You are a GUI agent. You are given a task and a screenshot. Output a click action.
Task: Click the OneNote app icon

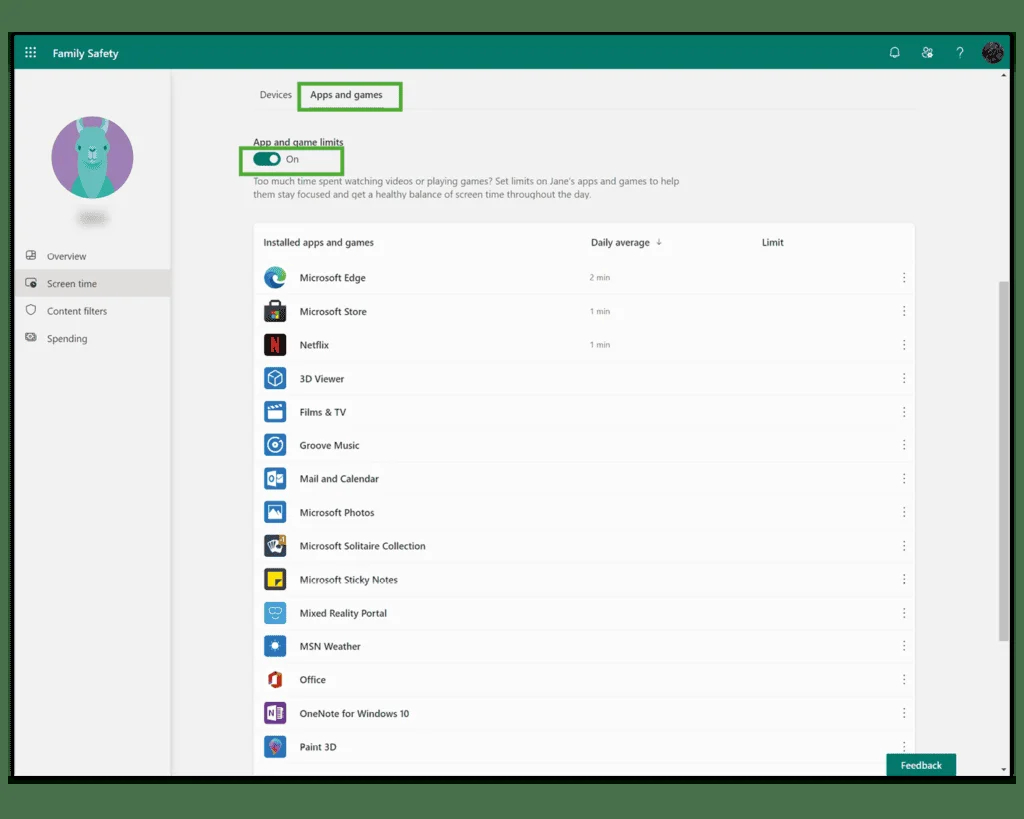click(x=275, y=713)
